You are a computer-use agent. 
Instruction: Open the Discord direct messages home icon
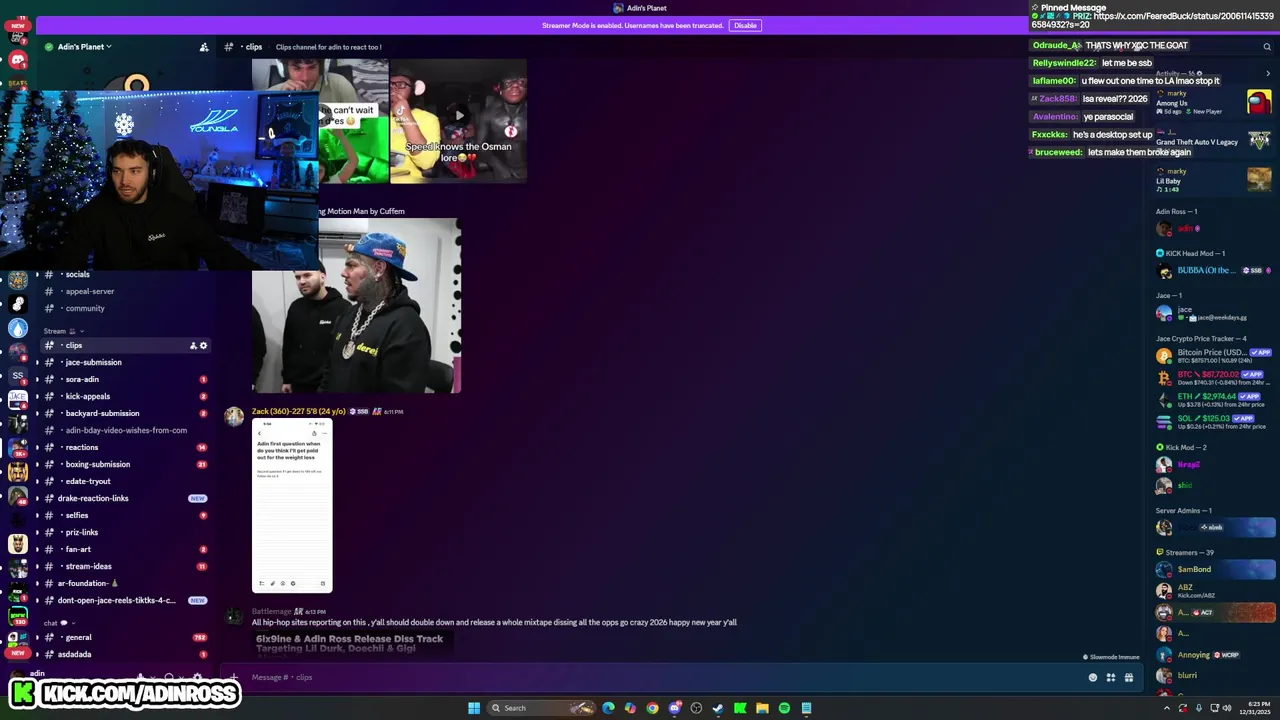click(17, 60)
